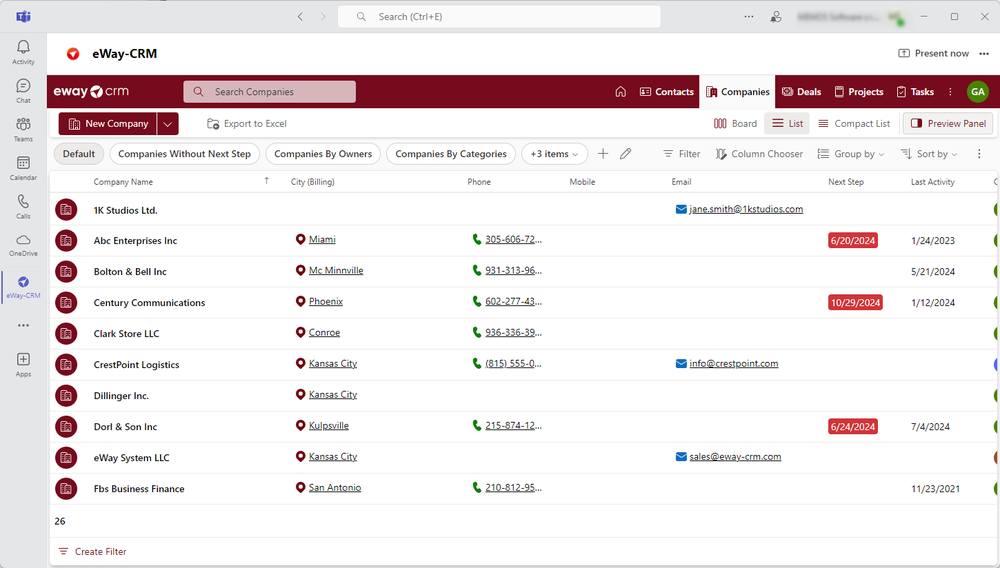The height and width of the screenshot is (568, 1000).
Task: Switch to the Deals tab
Action: pyautogui.click(x=801, y=92)
